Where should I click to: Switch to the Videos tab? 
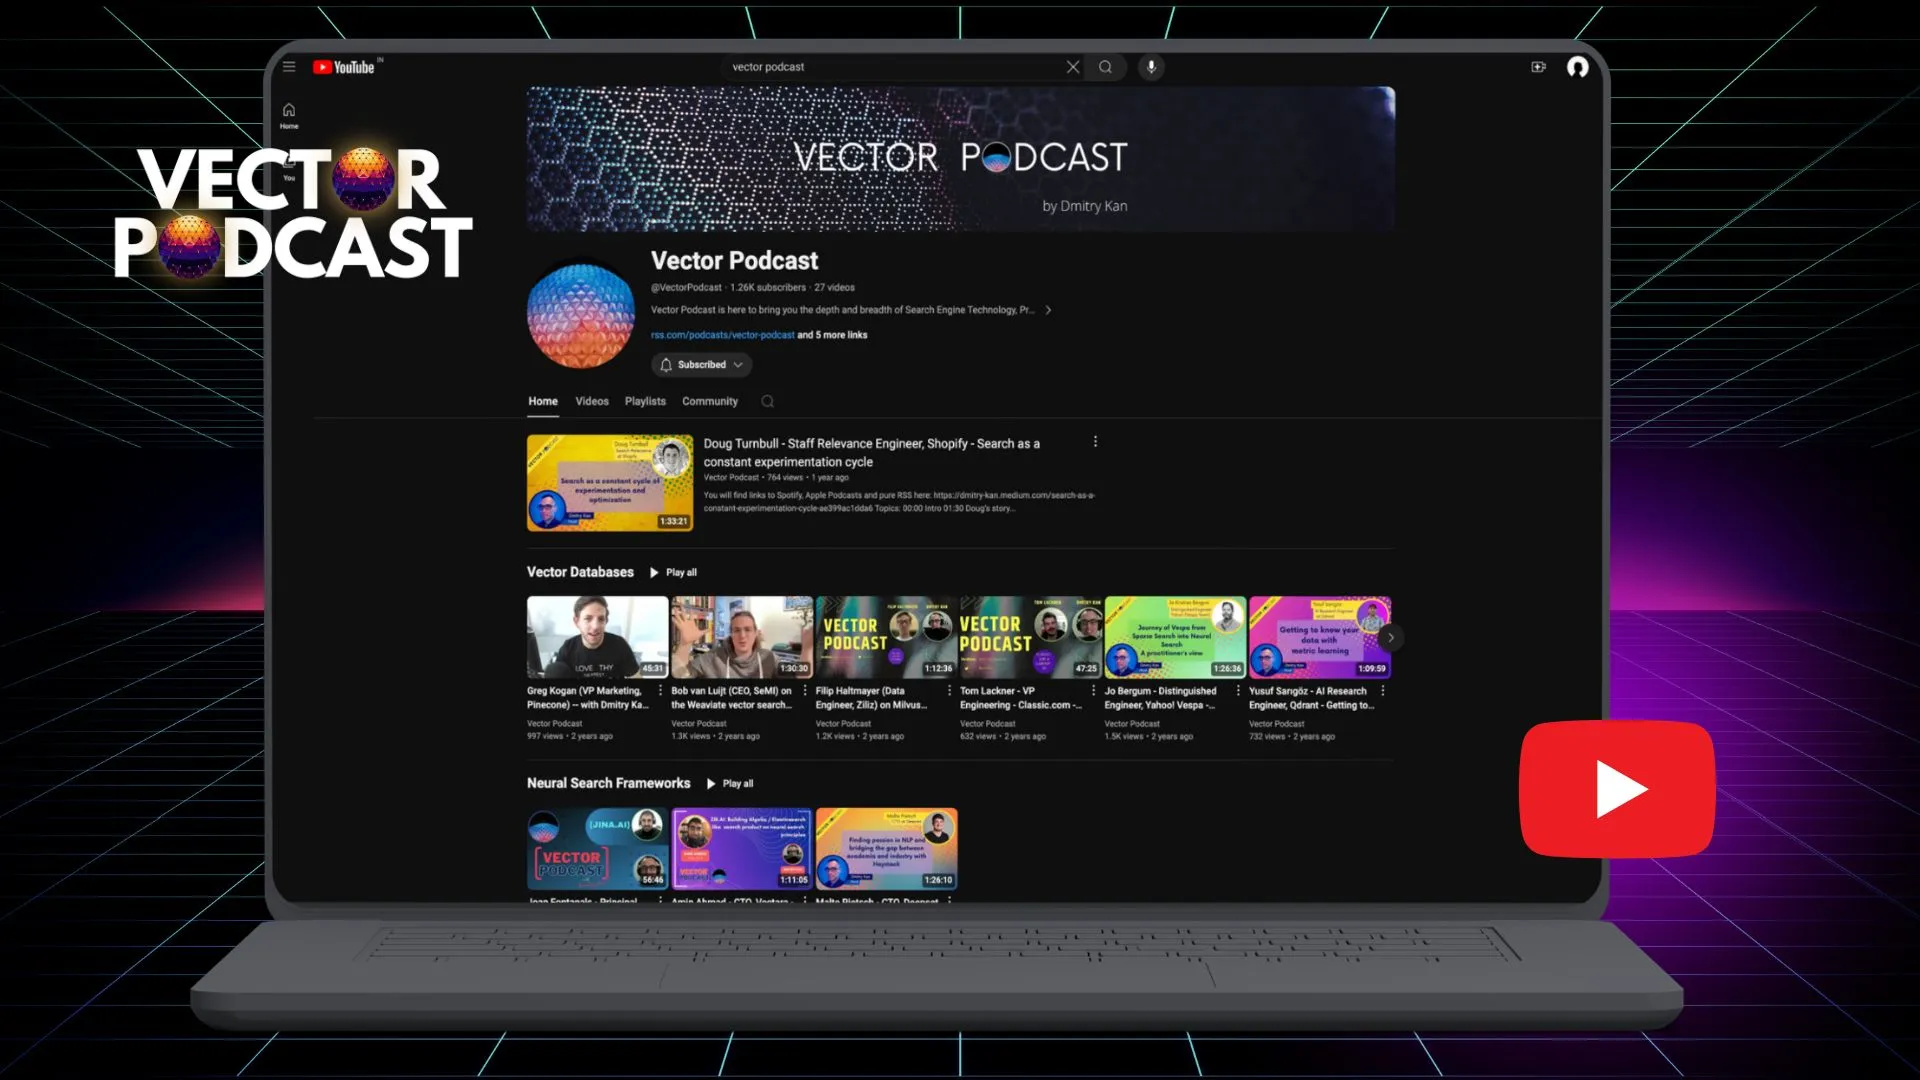pyautogui.click(x=591, y=401)
